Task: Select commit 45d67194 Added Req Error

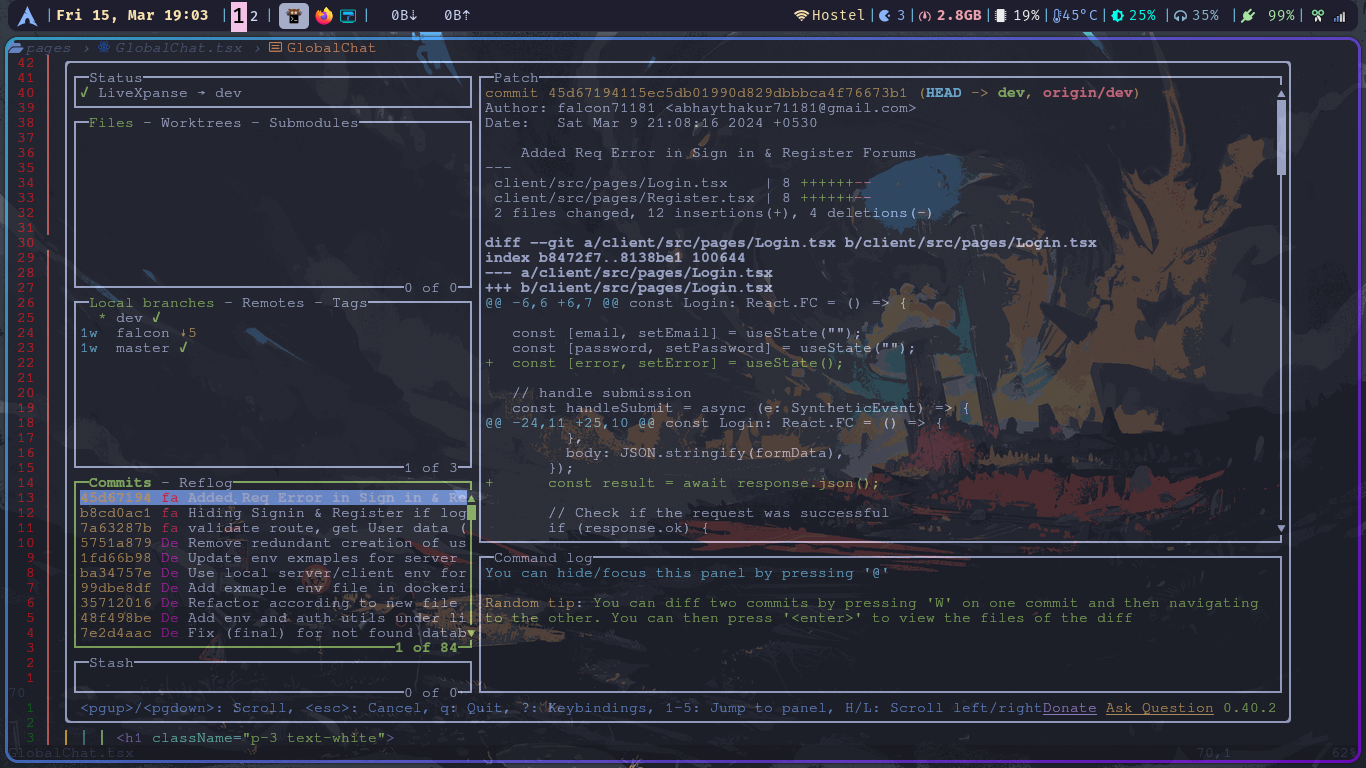Action: 273,498
